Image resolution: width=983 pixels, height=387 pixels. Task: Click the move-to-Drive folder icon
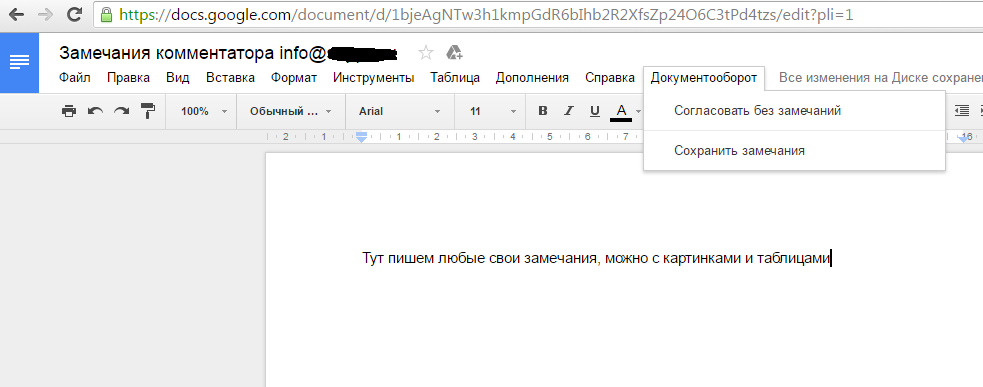454,53
